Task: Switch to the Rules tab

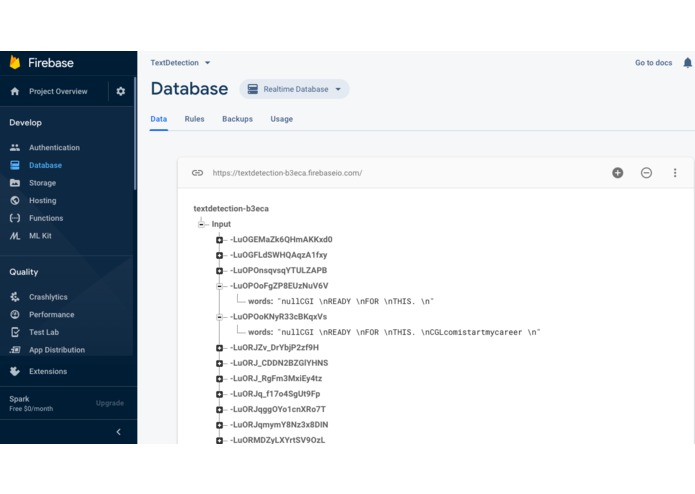Action: (194, 119)
